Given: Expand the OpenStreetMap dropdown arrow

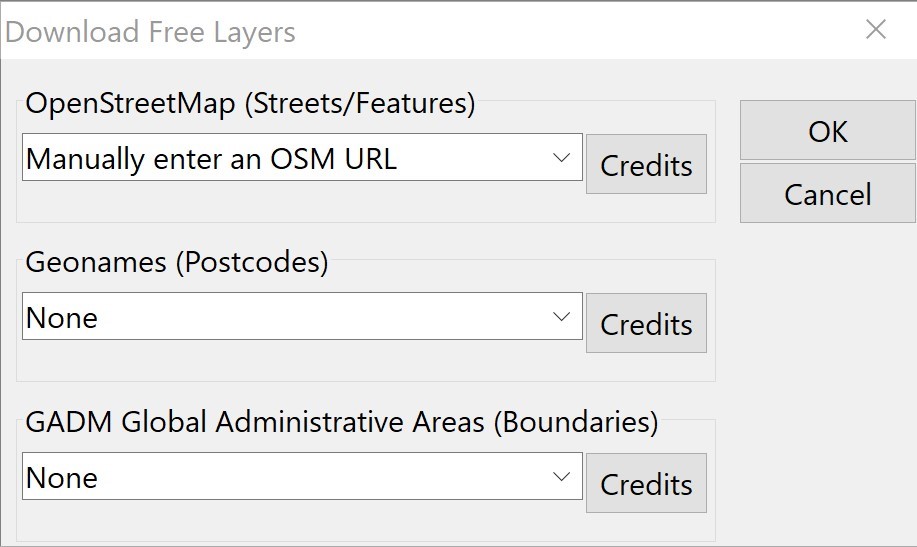Looking at the screenshot, I should [561, 158].
